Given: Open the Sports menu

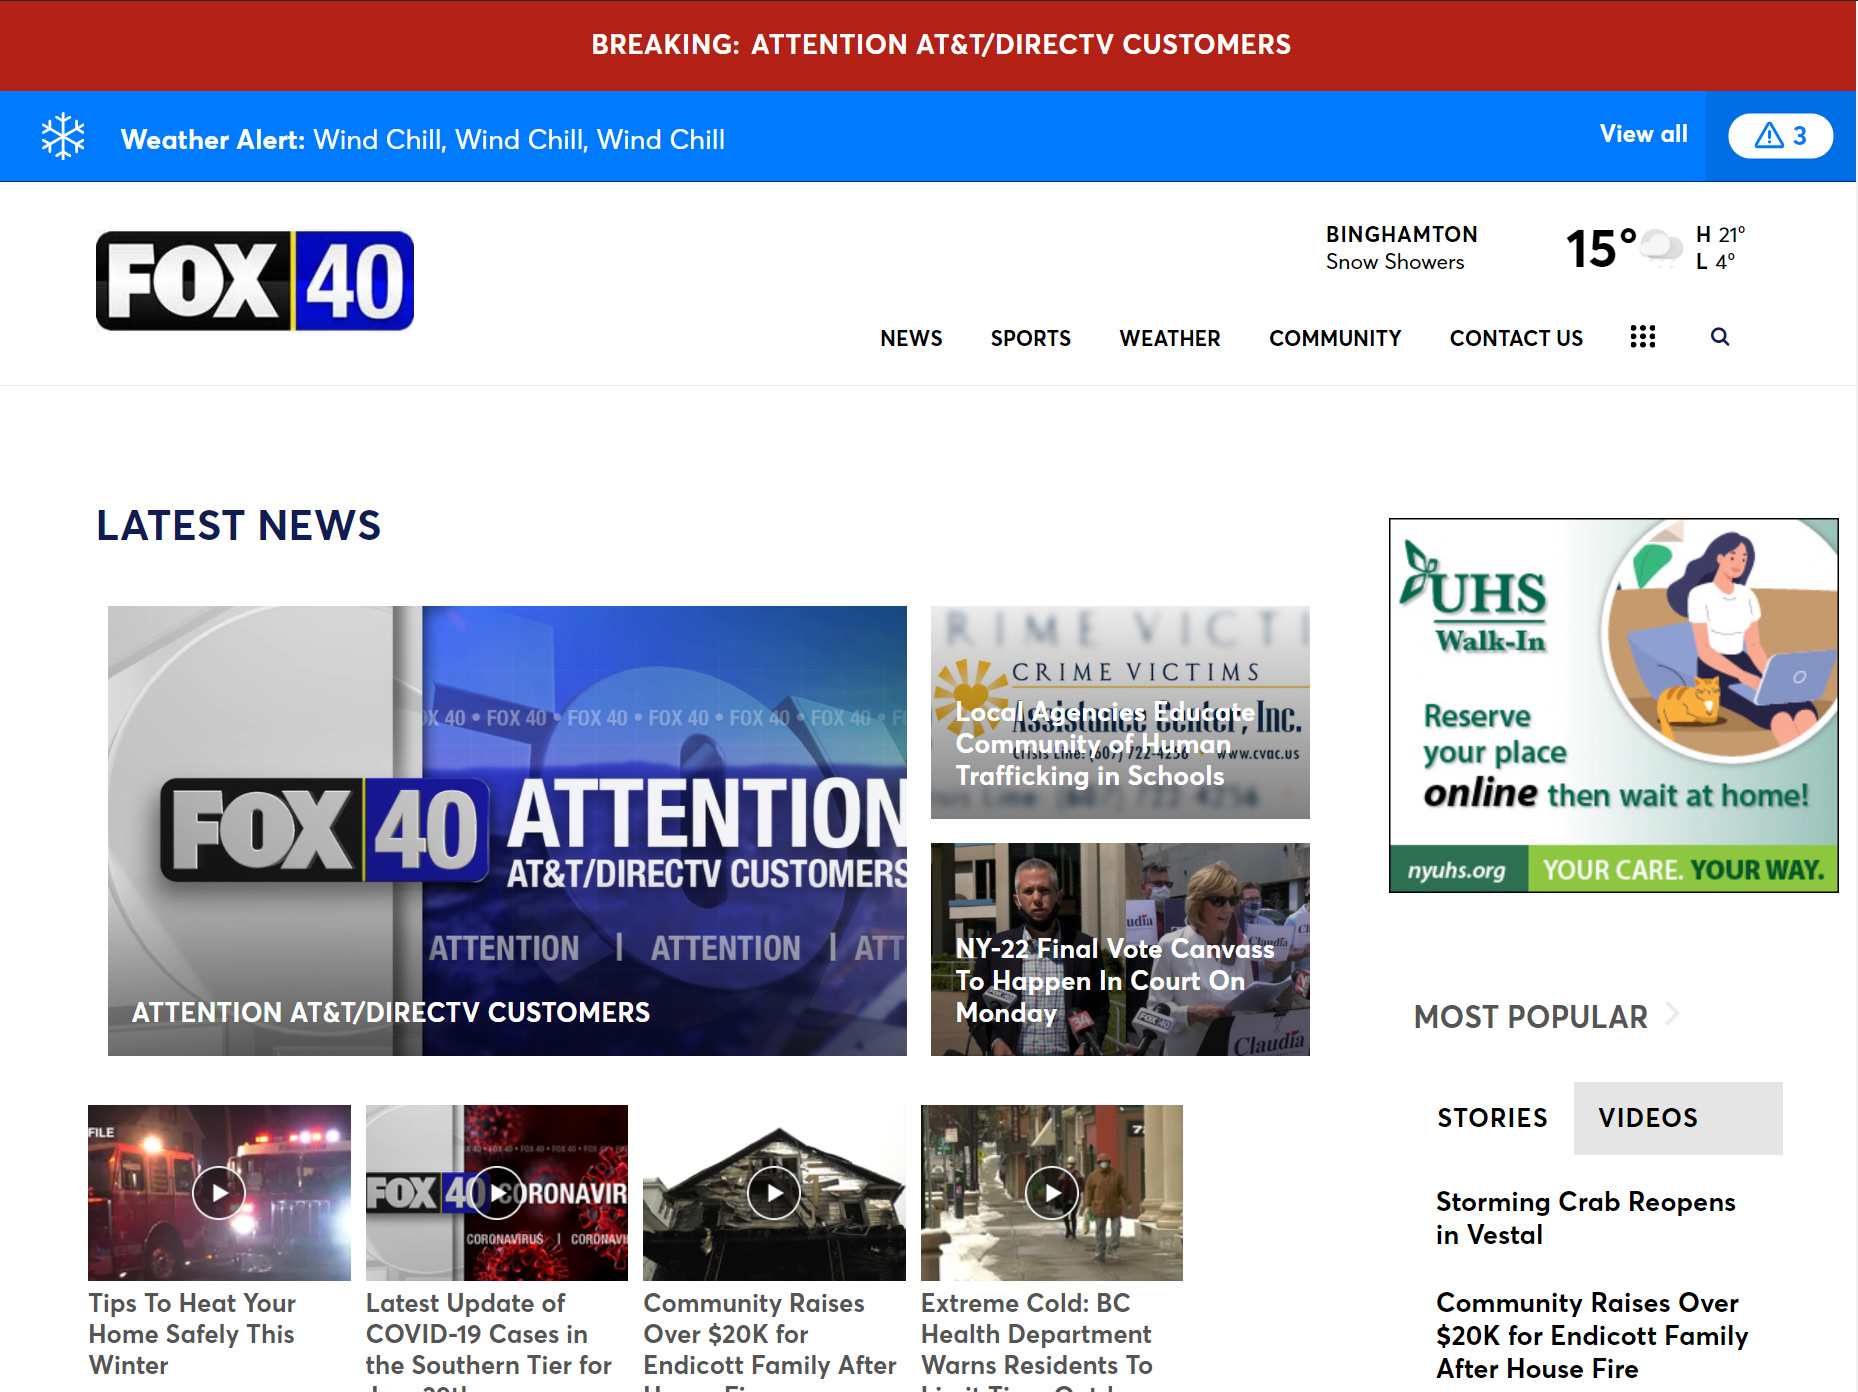Looking at the screenshot, I should tap(1030, 338).
